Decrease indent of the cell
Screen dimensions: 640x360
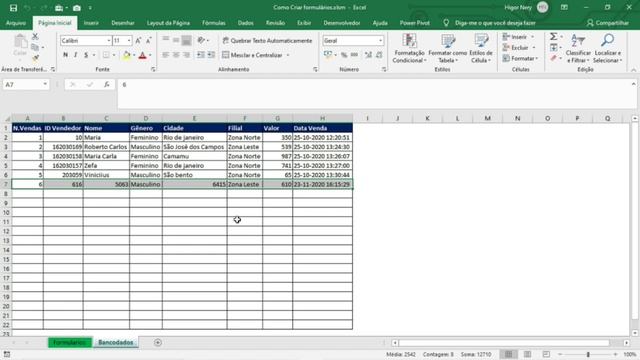pos(201,55)
